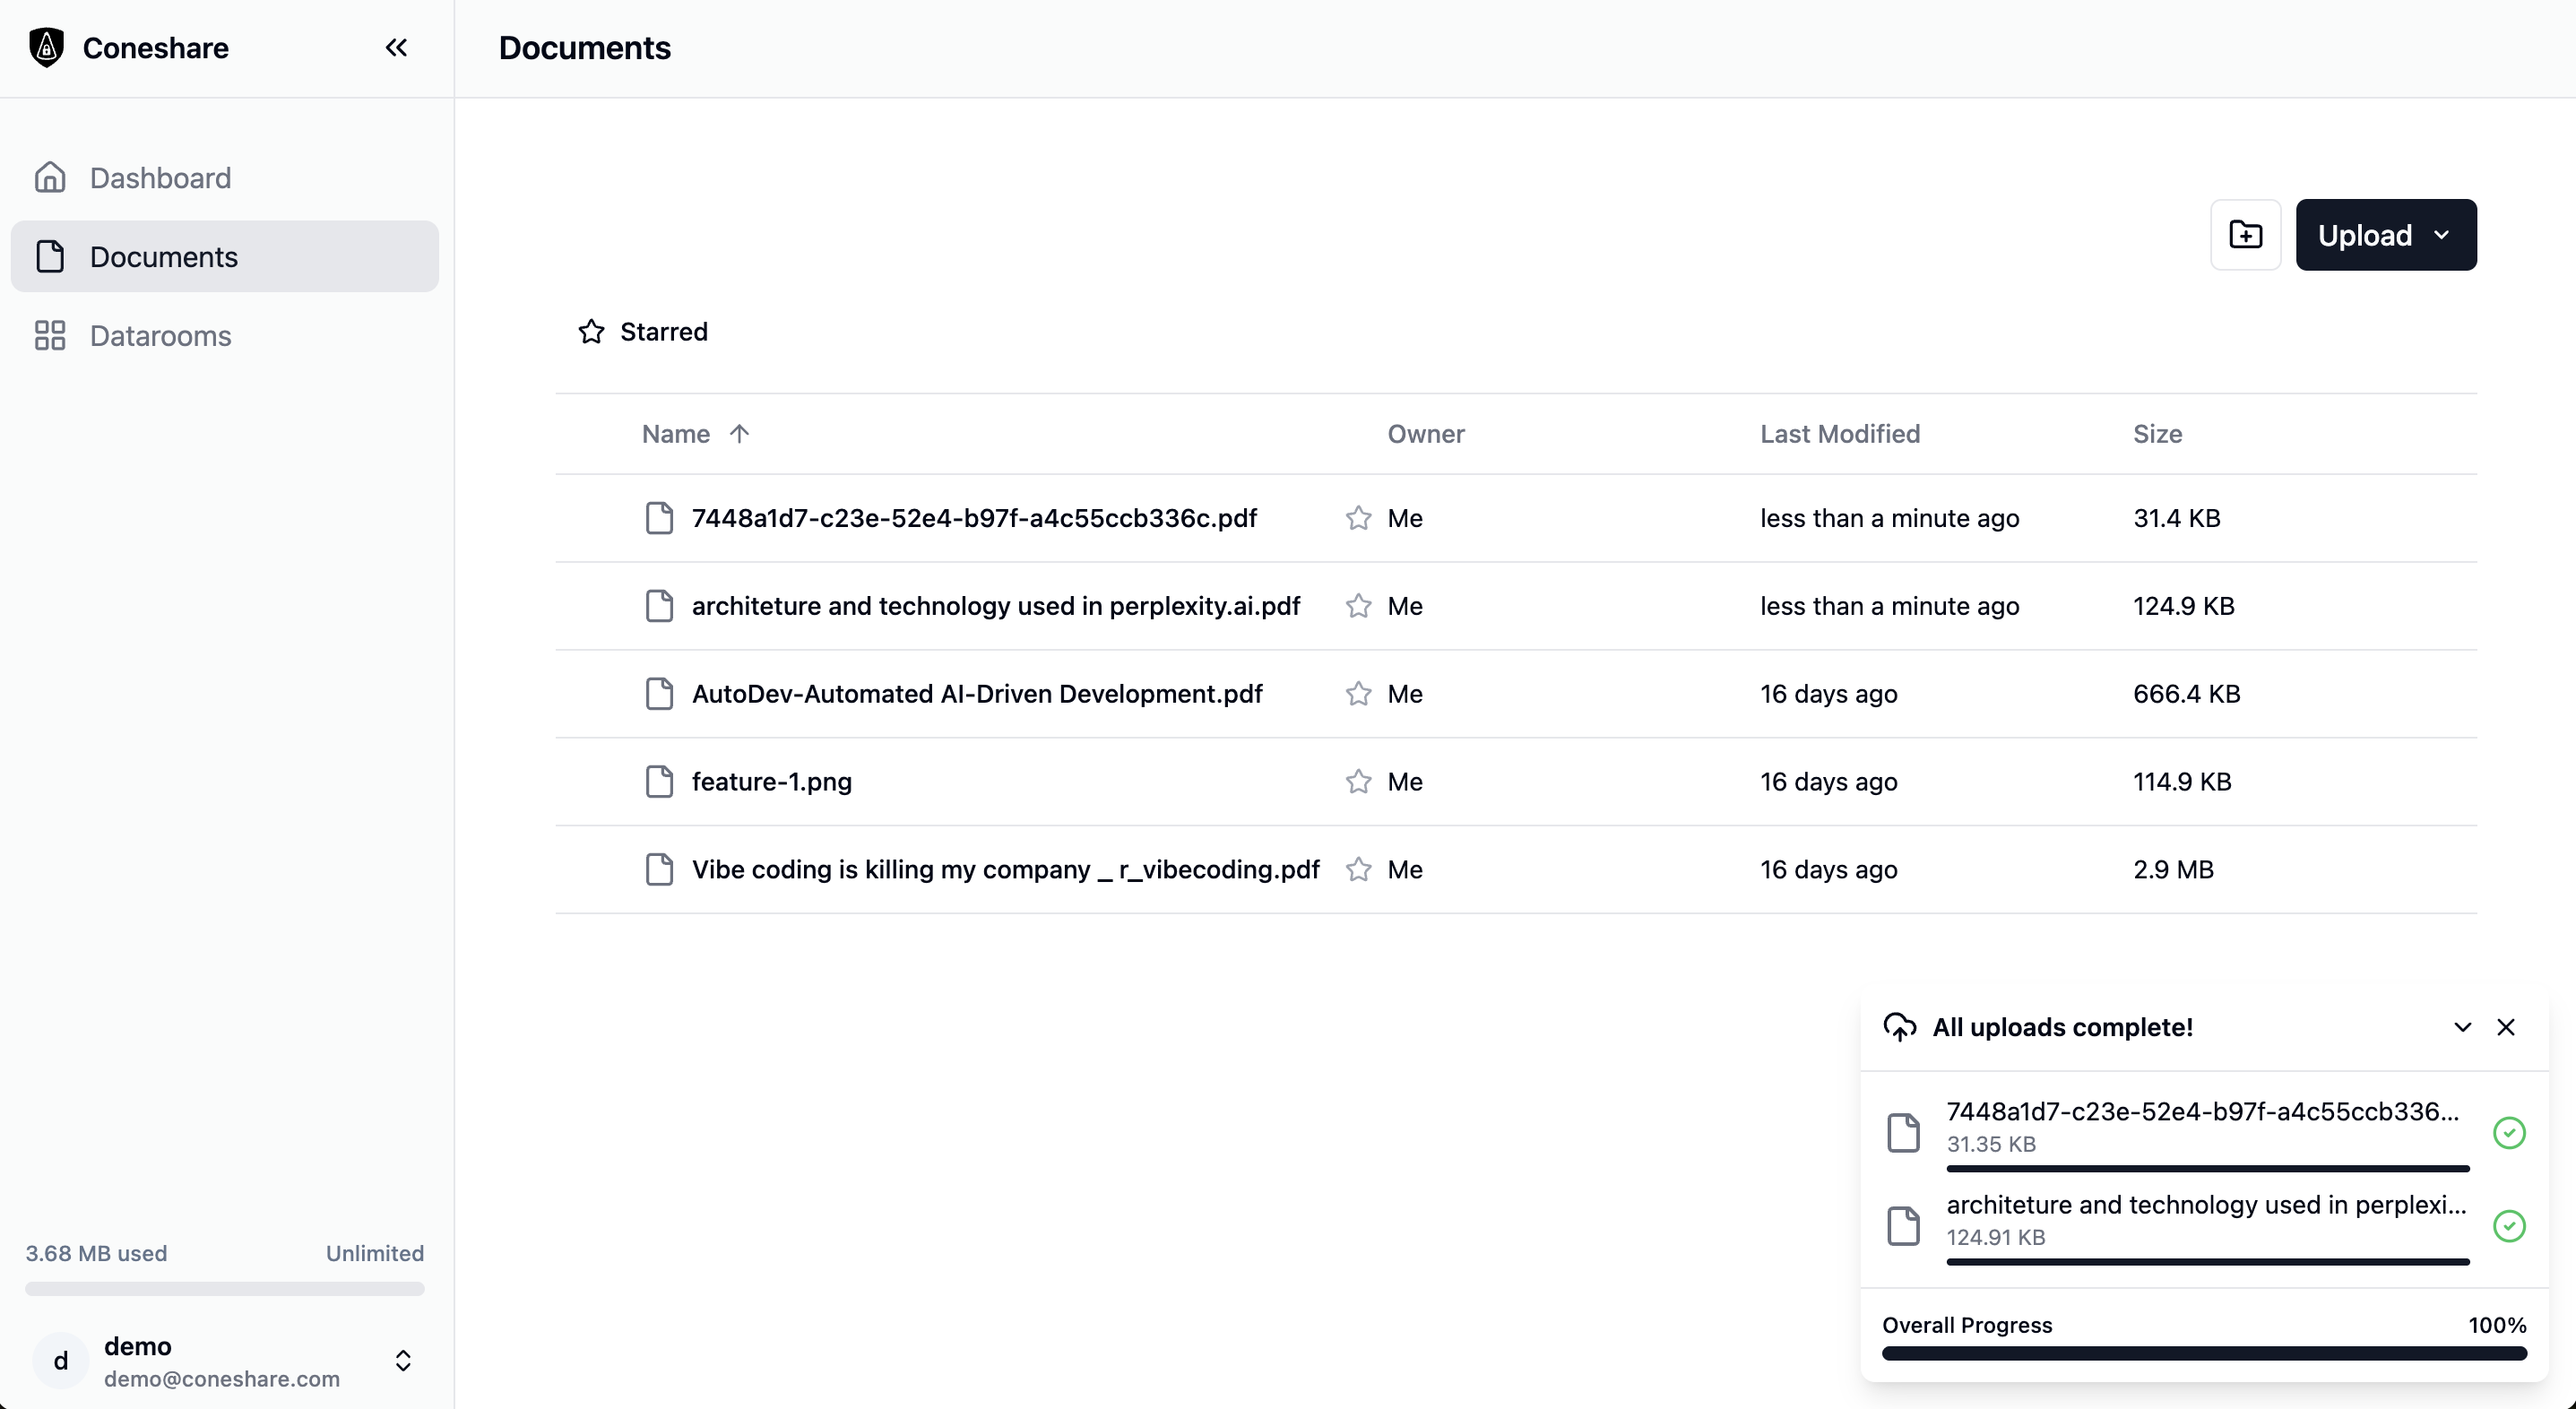Click file icon of feature-1.png
This screenshot has height=1409, width=2576.
[x=659, y=782]
